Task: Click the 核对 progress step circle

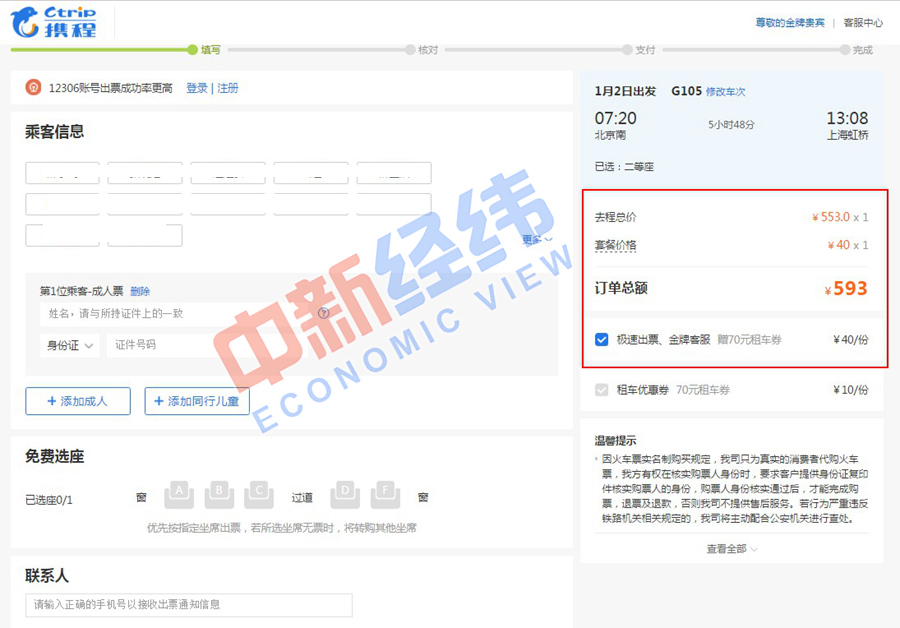Action: point(410,47)
